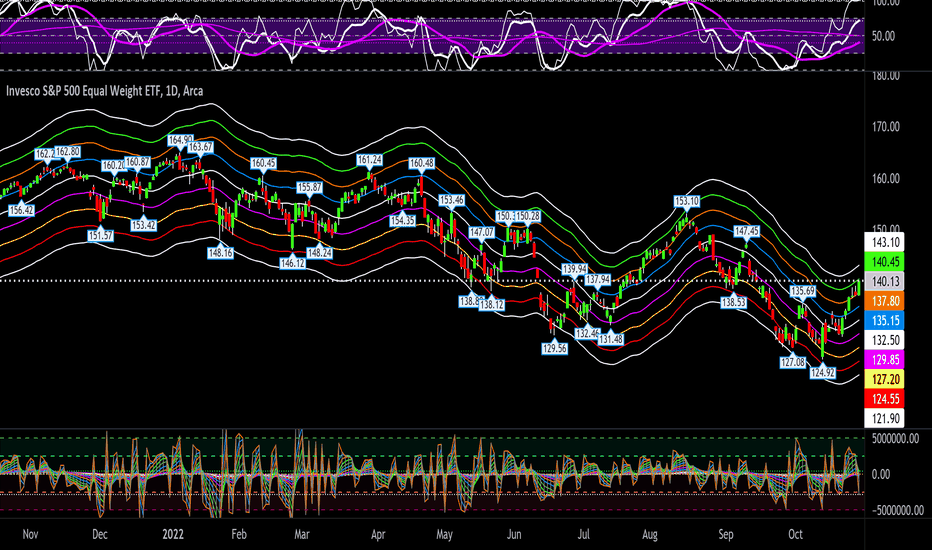Screen dimensions: 932x550
Task: Select the yellow 127.20 price axis label
Action: [884, 379]
